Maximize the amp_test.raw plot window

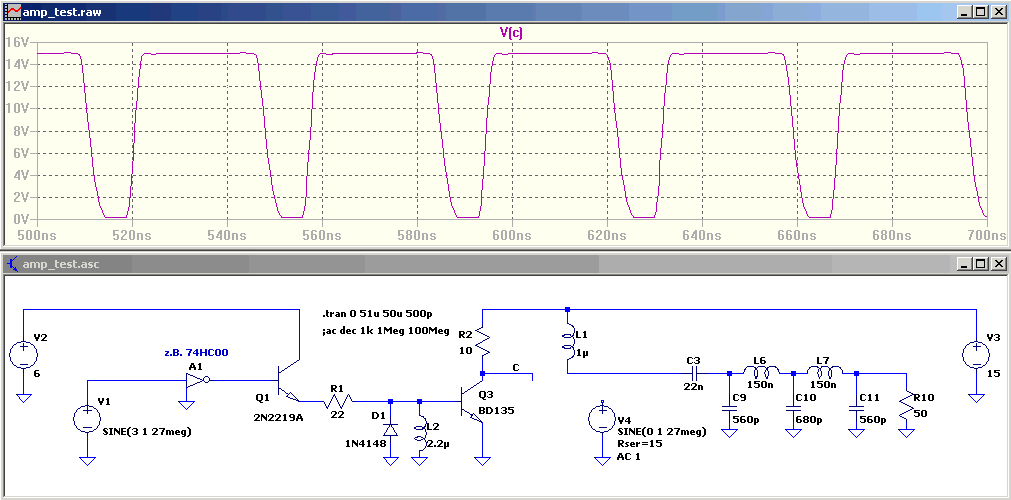981,12
